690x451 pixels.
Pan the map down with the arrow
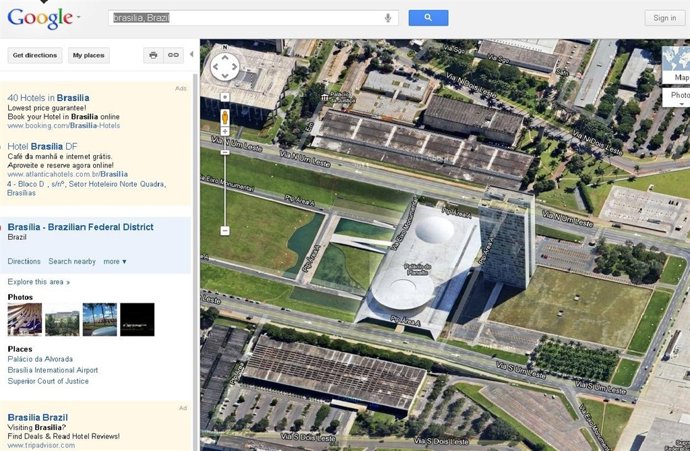tap(225, 77)
